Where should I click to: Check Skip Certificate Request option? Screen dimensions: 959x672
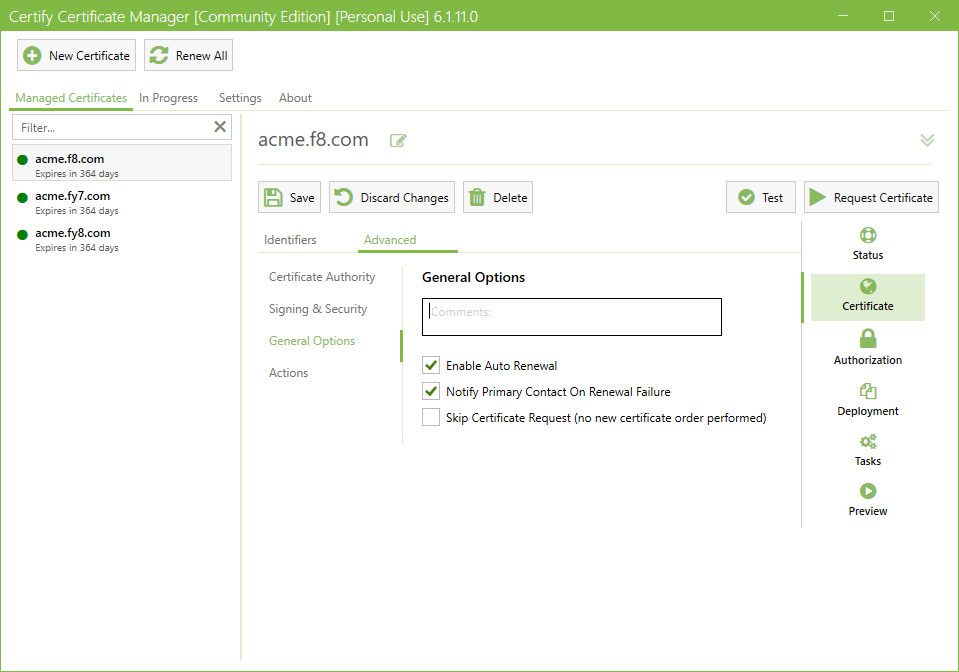(x=431, y=417)
